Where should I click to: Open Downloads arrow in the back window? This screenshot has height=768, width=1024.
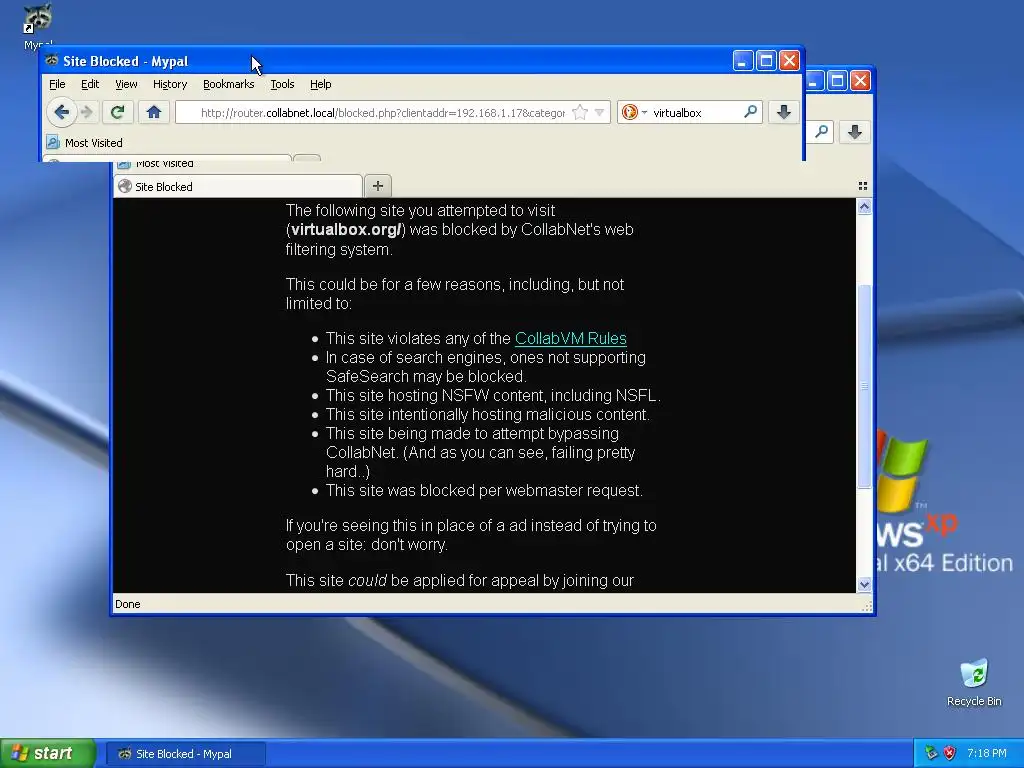point(854,132)
